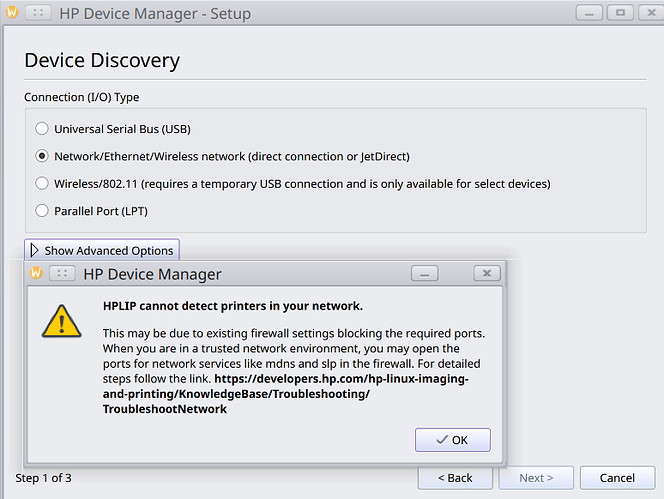Minimize the HP Device Manager - Setup window
This screenshot has width=664, height=499.
pyautogui.click(x=589, y=13)
